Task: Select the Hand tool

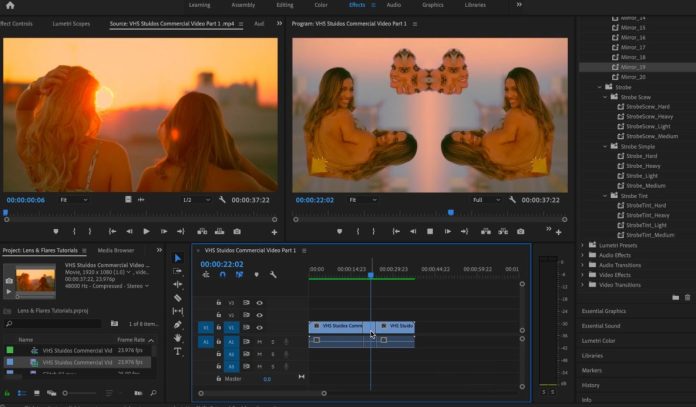Action: (178, 338)
